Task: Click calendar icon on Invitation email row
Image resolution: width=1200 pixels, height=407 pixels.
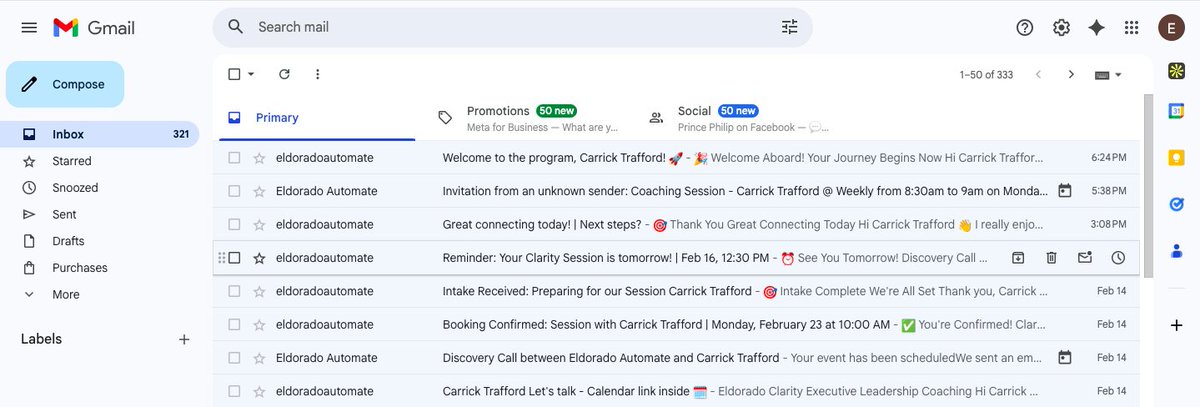Action: pyautogui.click(x=1065, y=191)
